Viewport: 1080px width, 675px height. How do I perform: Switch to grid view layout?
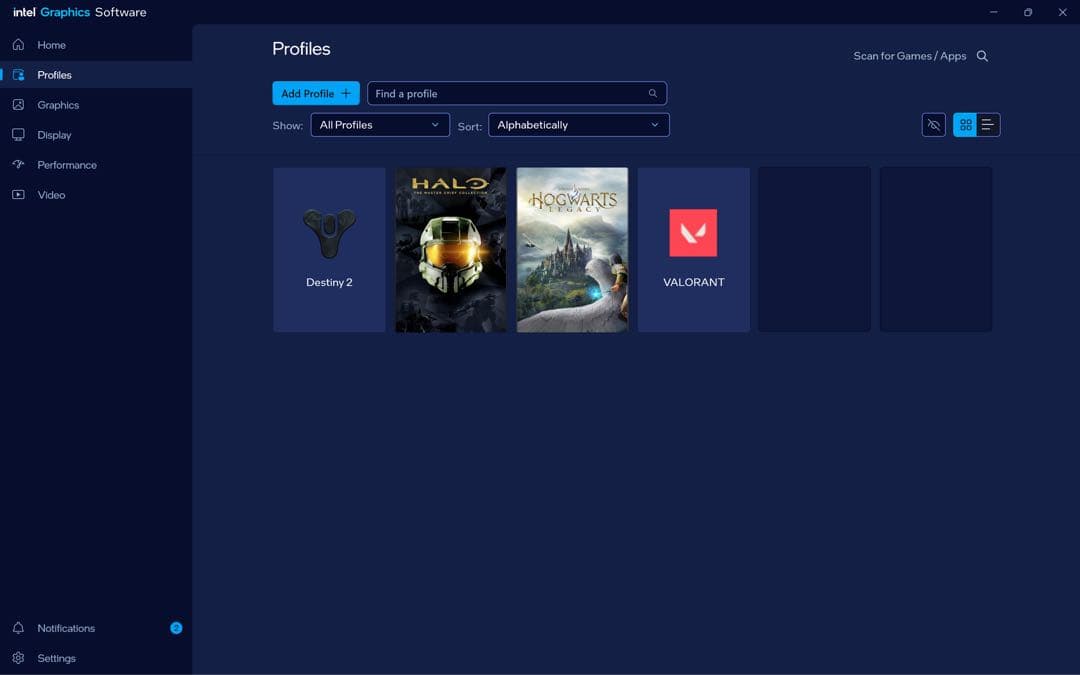click(965, 125)
